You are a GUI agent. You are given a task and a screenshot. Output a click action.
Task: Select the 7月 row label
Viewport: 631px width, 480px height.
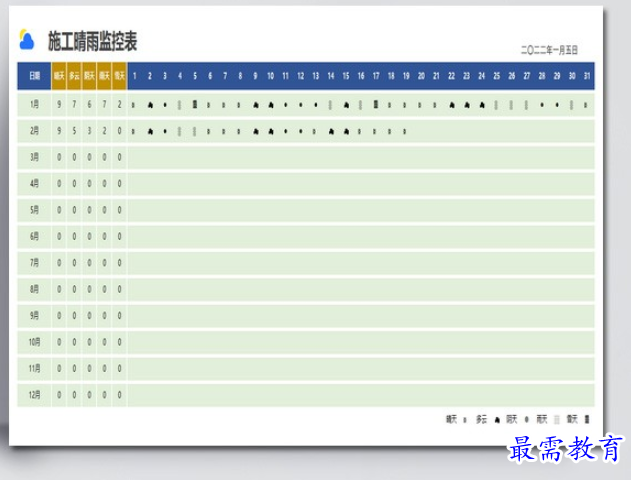(34, 263)
